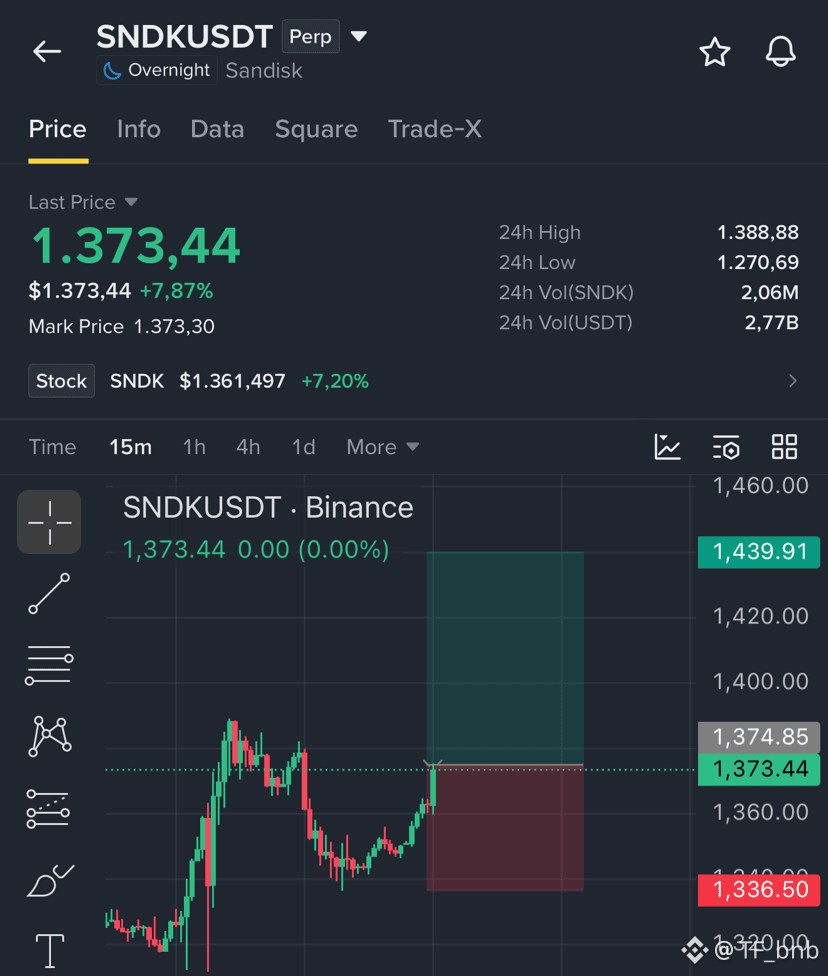Tap the 24h High value 1.388,88
828x976 pixels.
point(758,232)
